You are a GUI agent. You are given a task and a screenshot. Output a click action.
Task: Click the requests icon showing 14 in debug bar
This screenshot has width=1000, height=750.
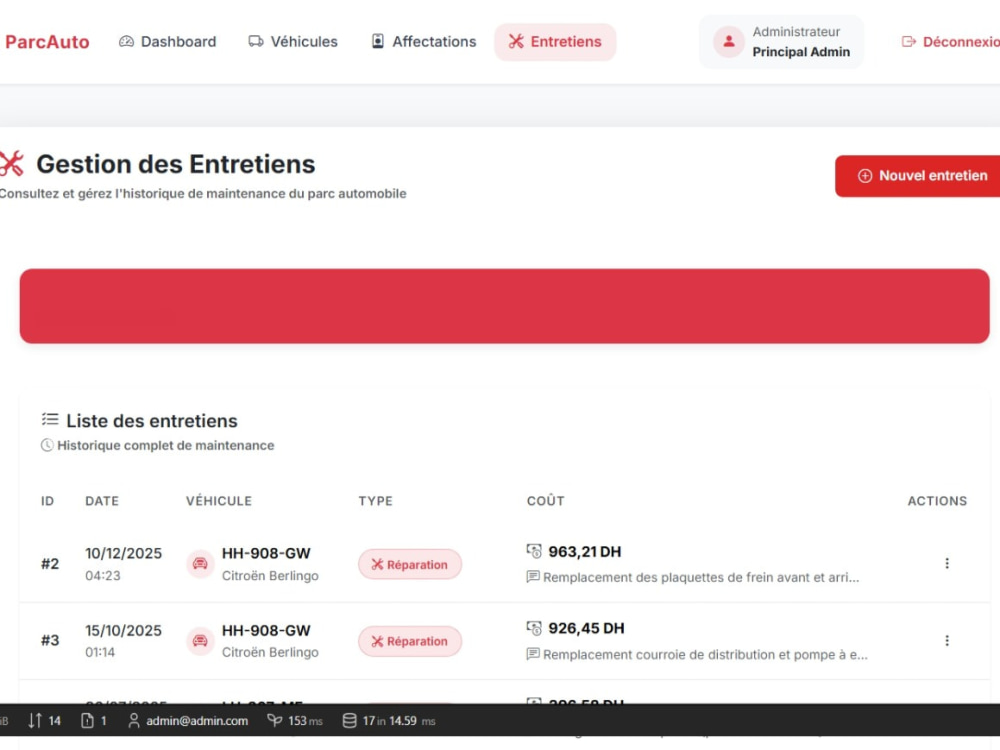point(44,721)
